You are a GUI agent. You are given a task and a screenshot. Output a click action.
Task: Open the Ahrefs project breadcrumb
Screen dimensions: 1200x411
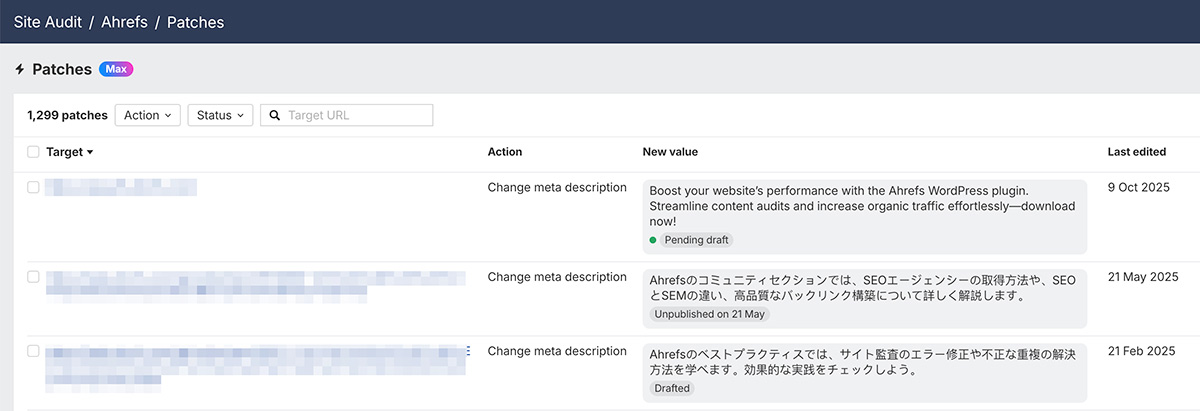click(x=123, y=22)
